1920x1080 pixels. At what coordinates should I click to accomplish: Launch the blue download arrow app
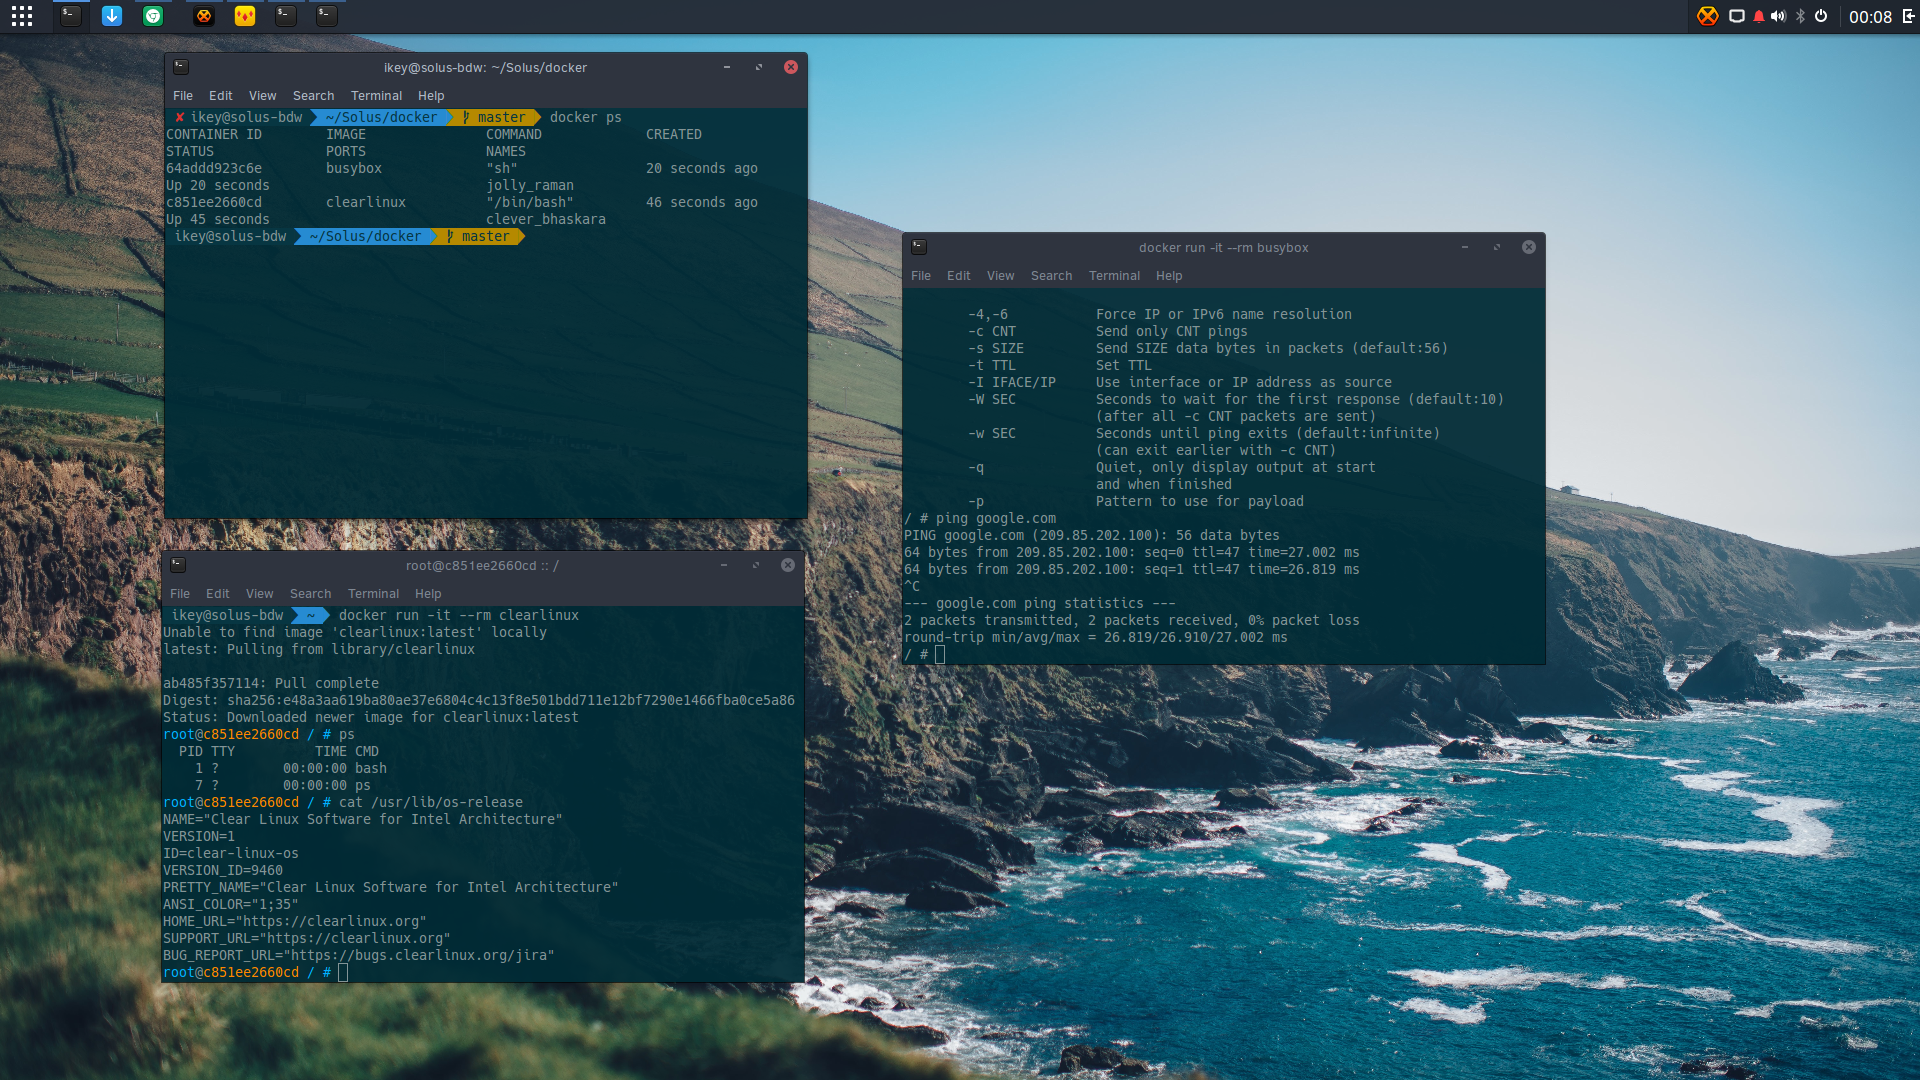[112, 16]
